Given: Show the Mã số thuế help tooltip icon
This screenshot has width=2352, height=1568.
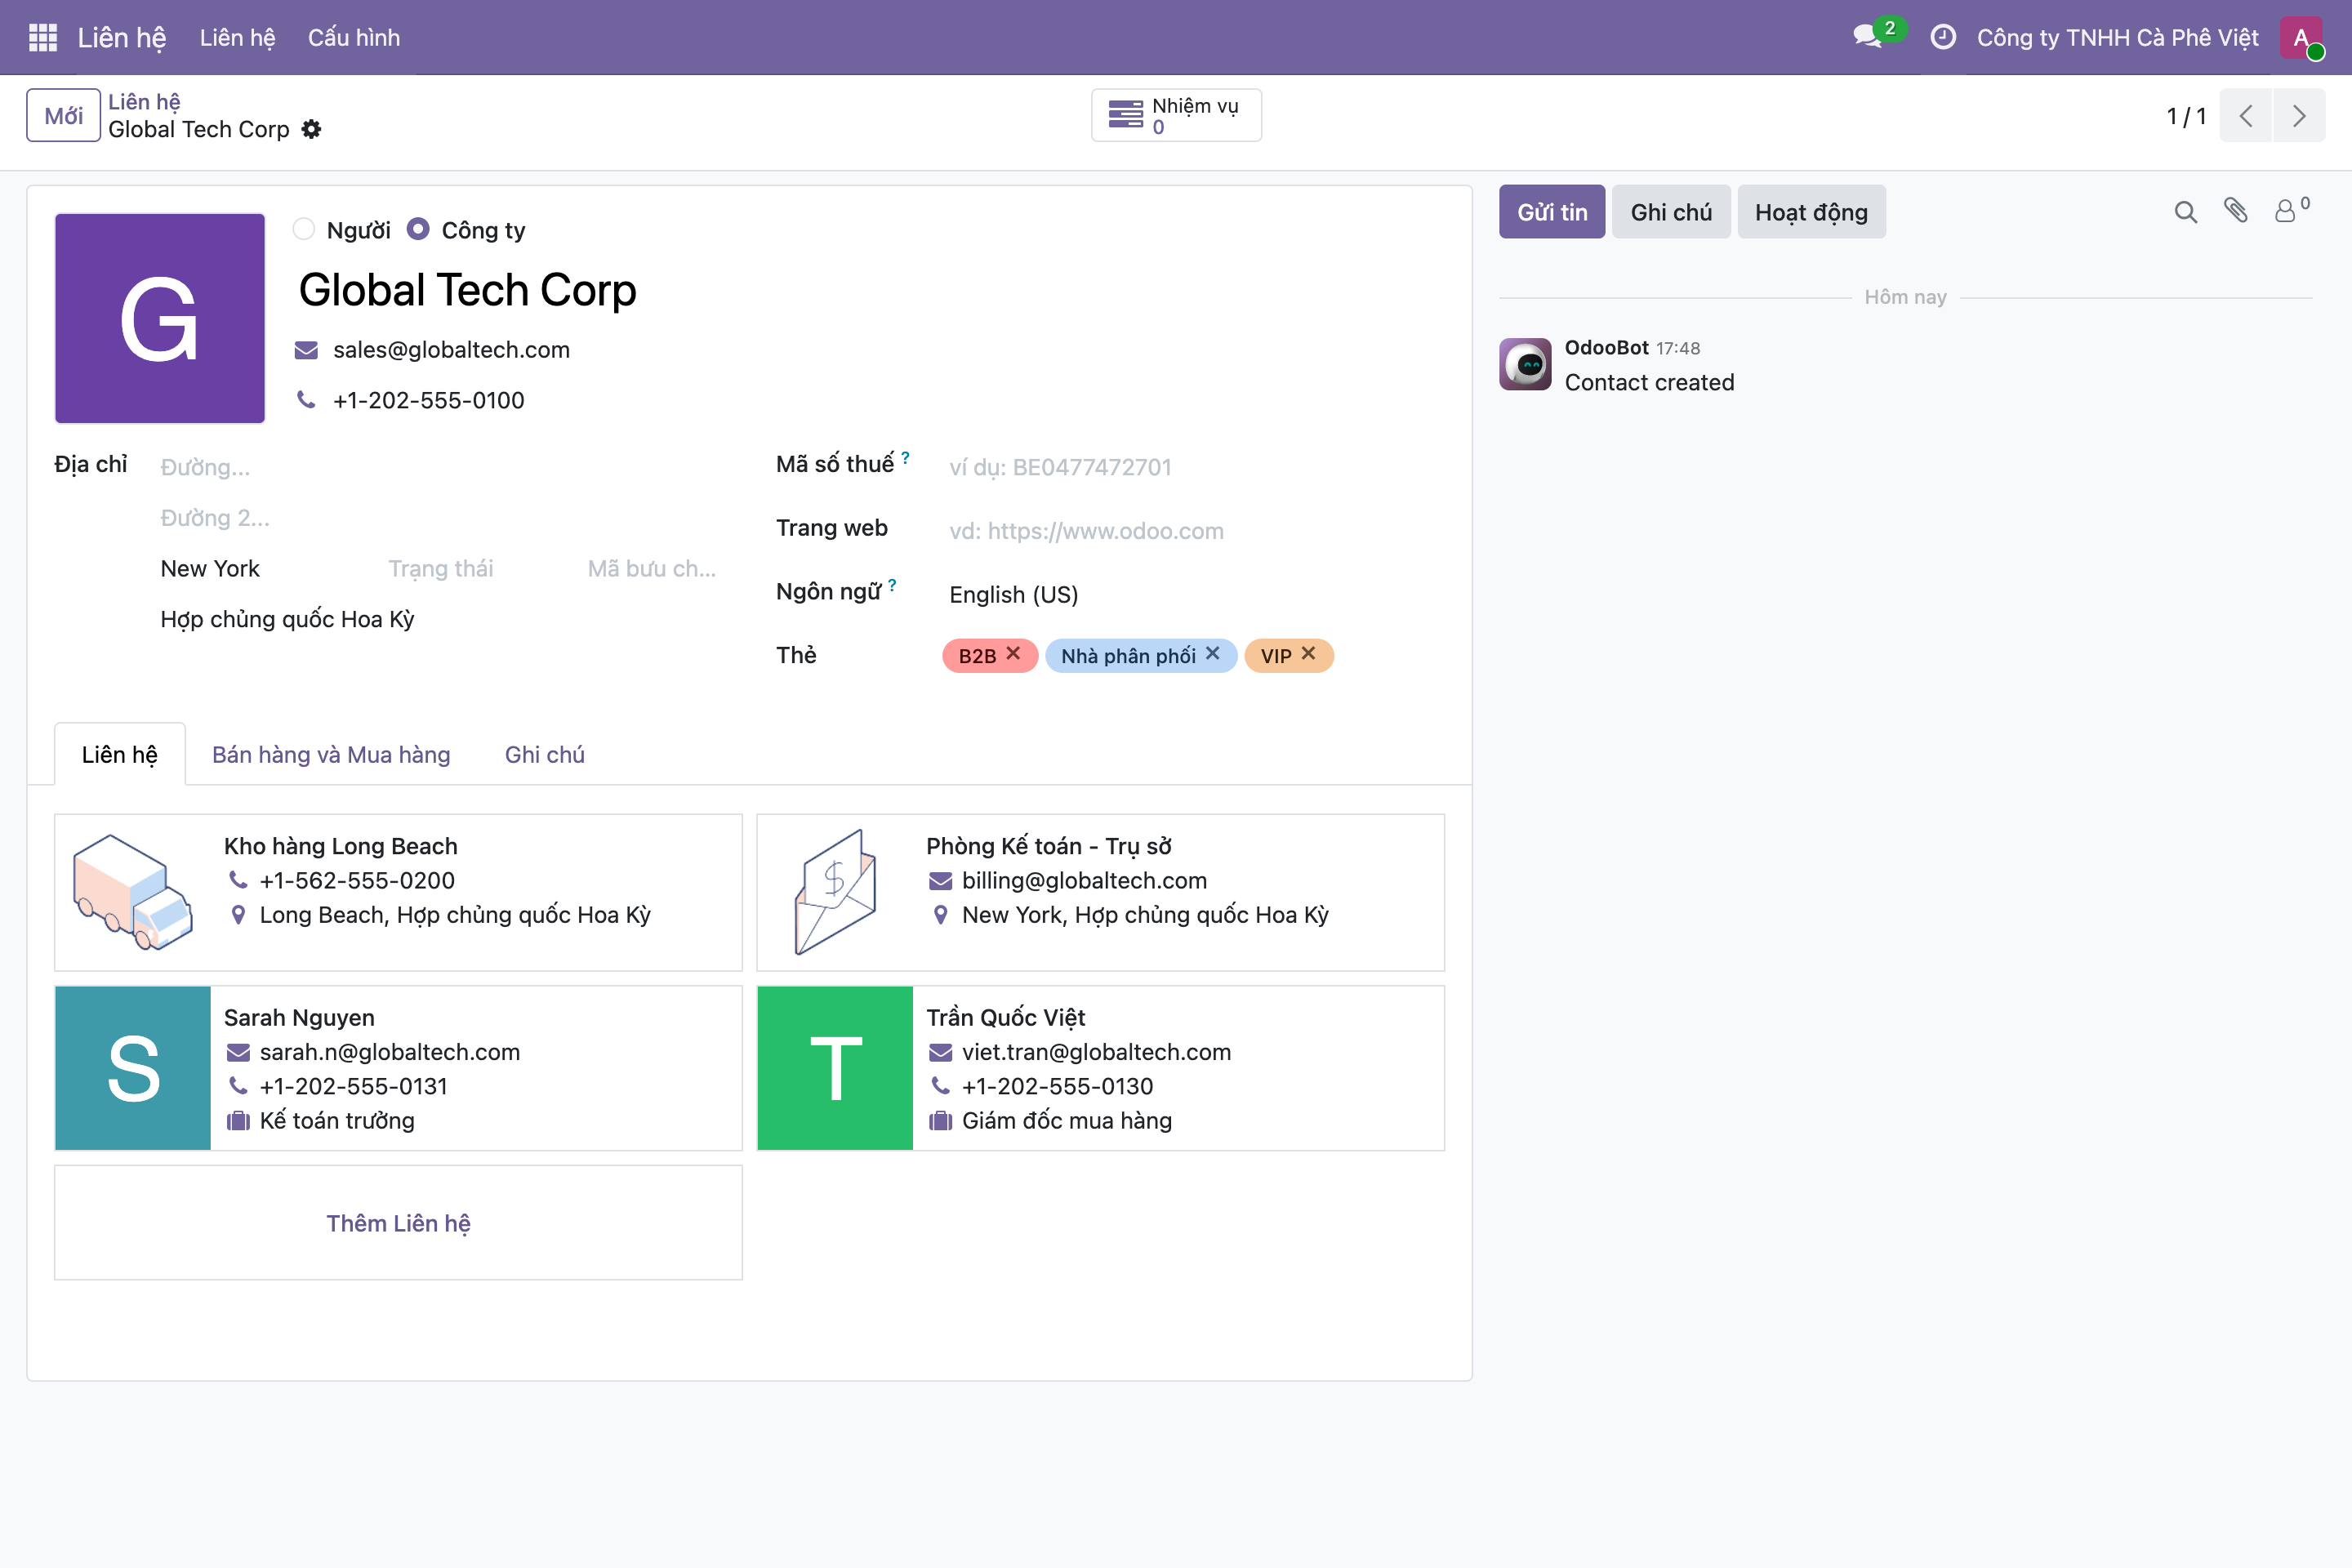Looking at the screenshot, I should point(905,458).
